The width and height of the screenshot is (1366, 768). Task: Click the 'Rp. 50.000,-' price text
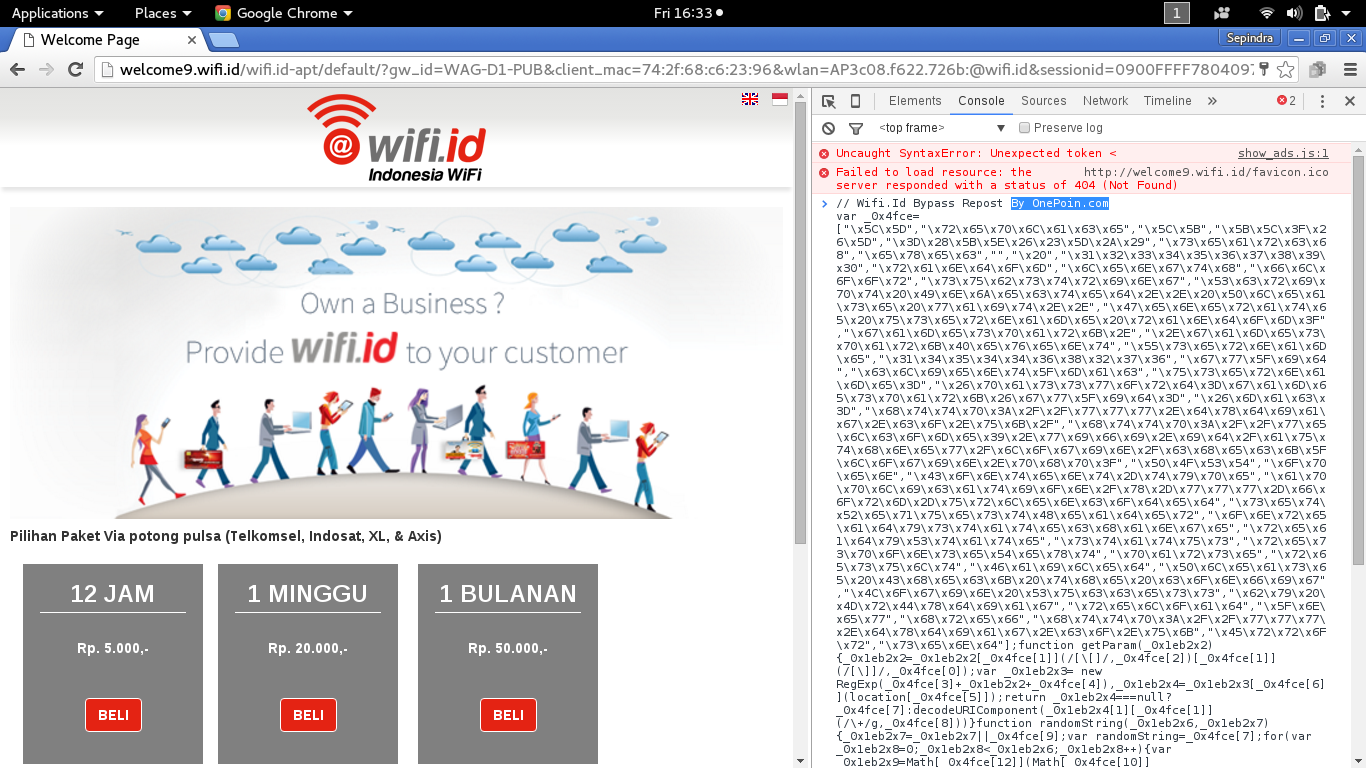click(x=508, y=648)
